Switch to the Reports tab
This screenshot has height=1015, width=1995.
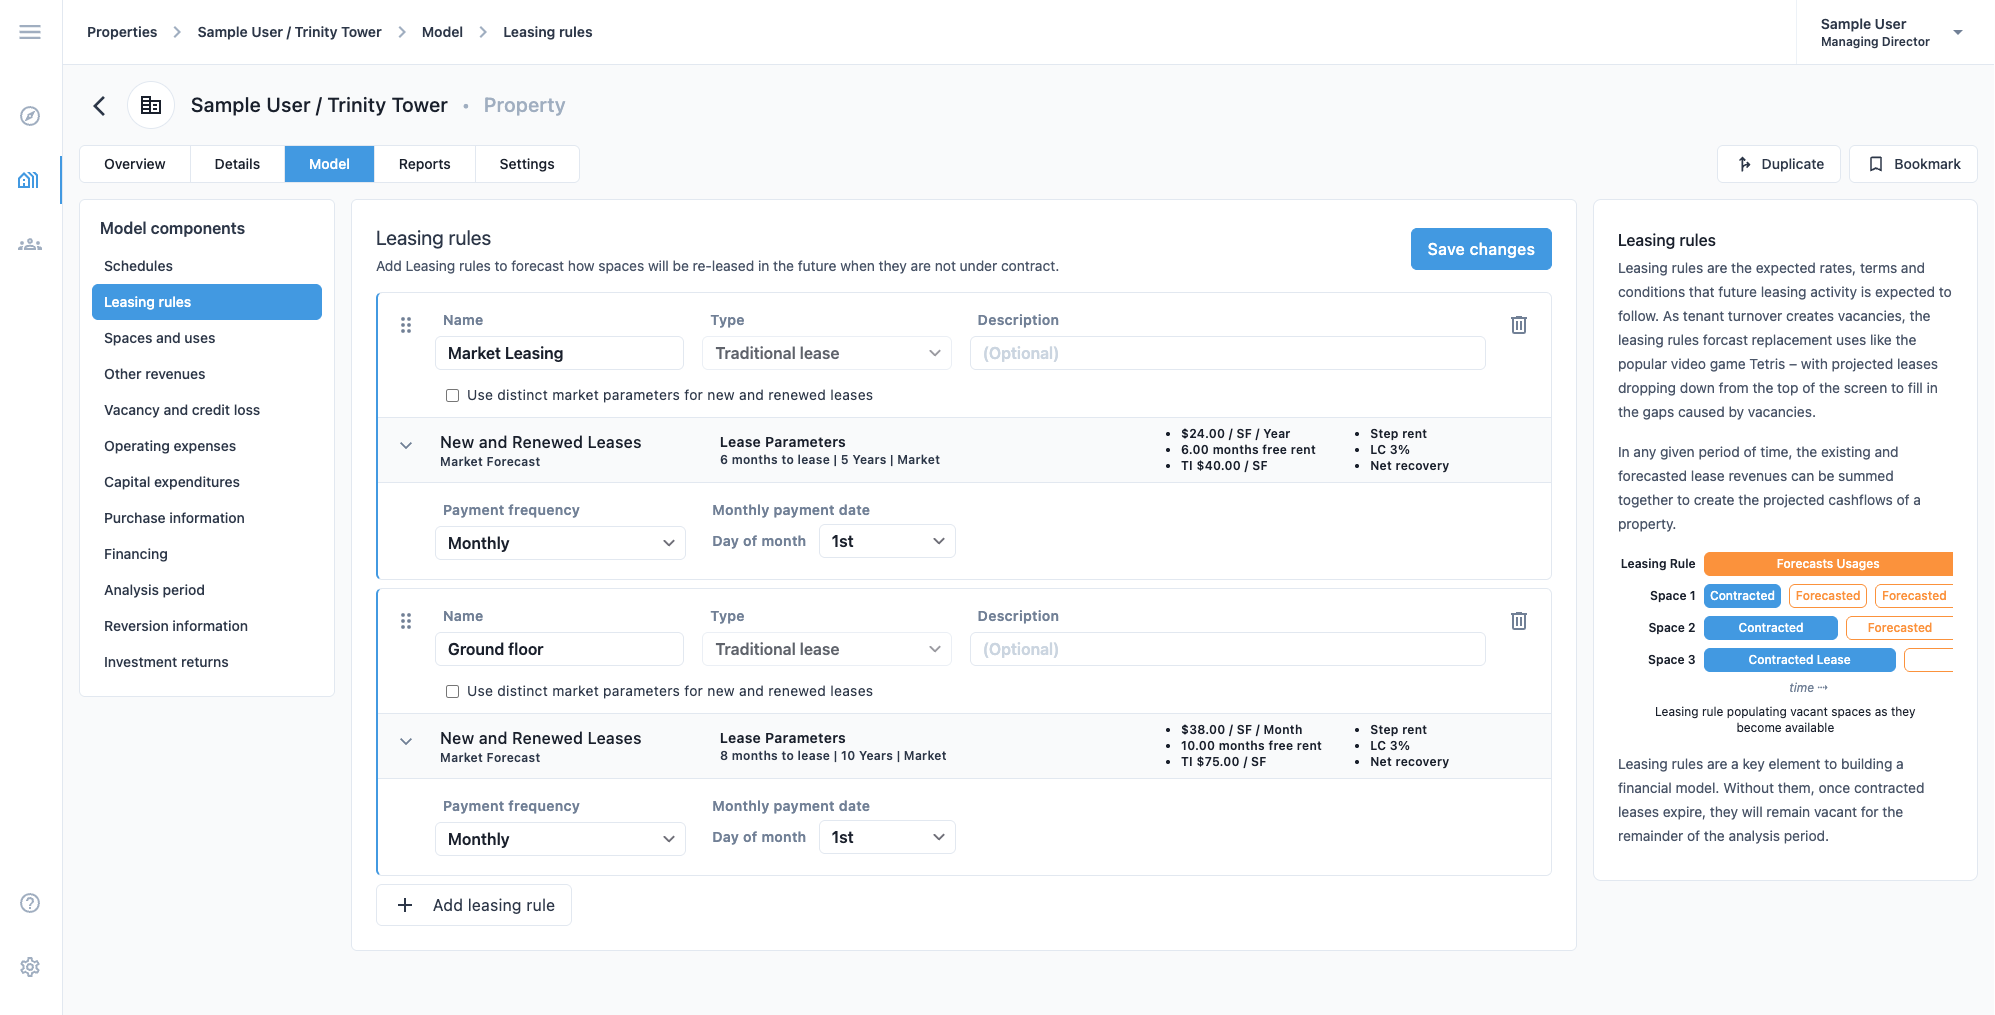click(x=424, y=163)
